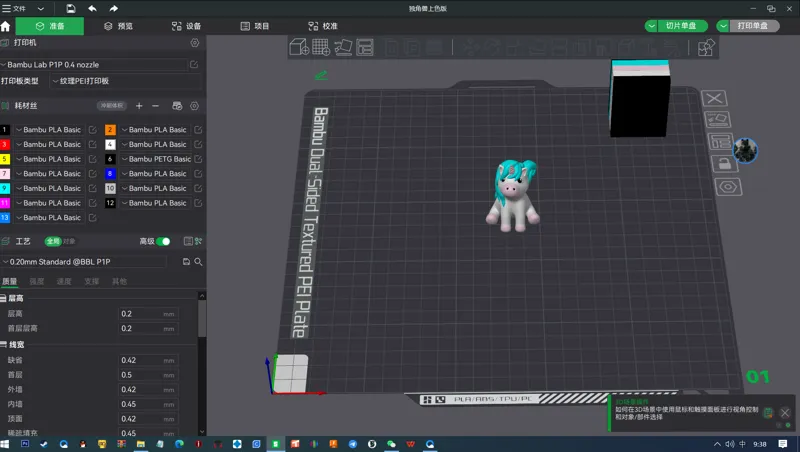Image resolution: width=800 pixels, height=452 pixels.
Task: Close the 3D scene tip notification
Action: (x=785, y=412)
